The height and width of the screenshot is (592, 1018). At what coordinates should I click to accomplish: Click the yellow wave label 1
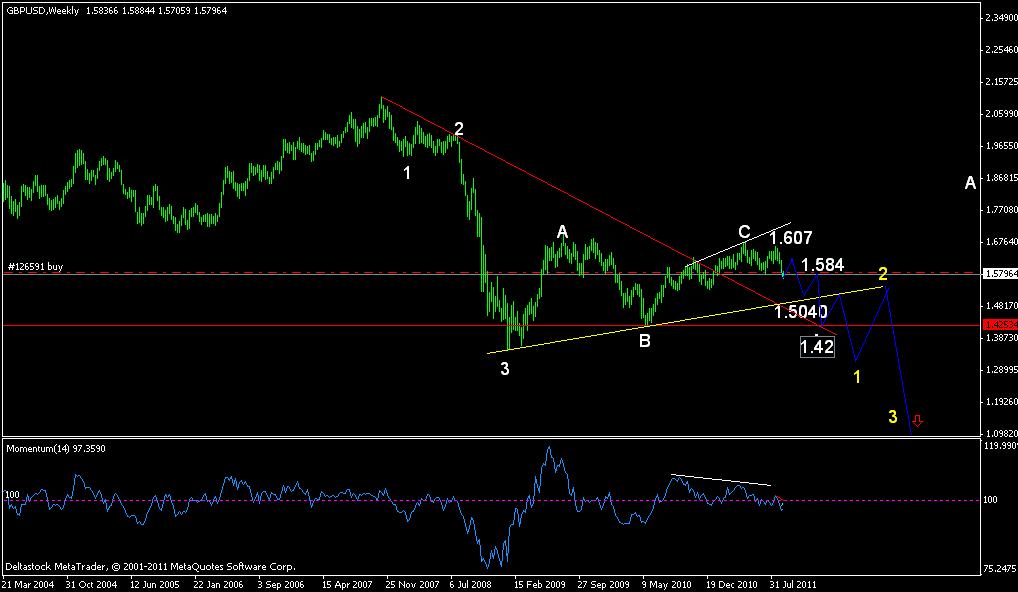[857, 376]
